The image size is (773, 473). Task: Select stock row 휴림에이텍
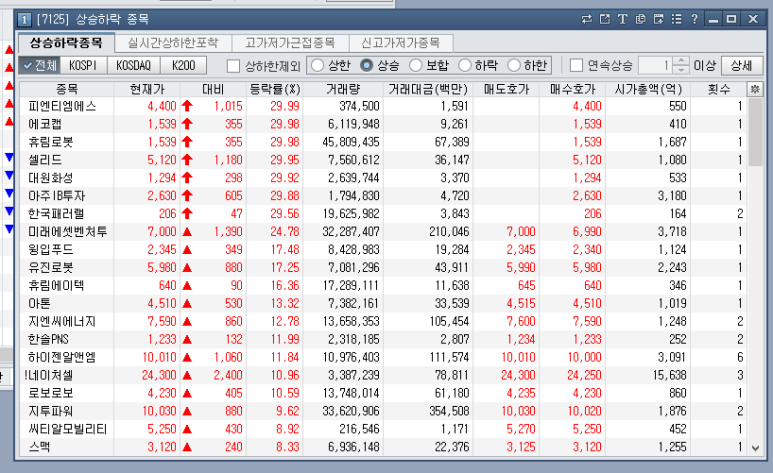point(384,285)
